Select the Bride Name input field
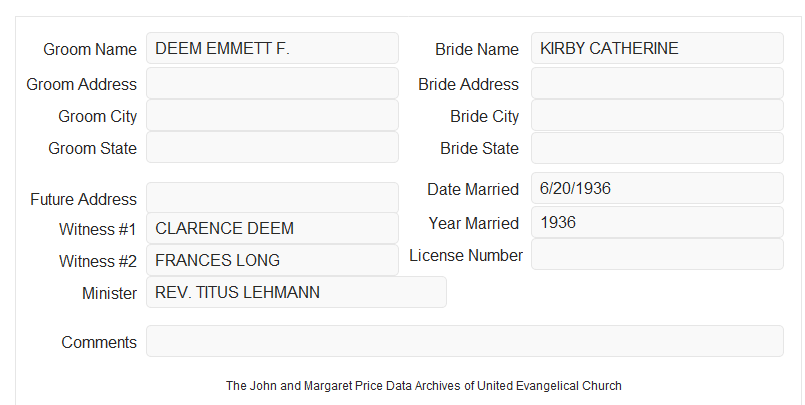Screen dimensions: 805x405 [x=657, y=48]
